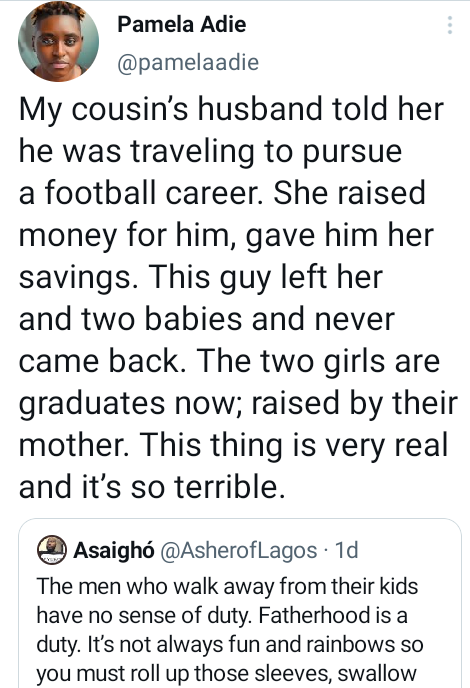Select the 1d timestamp on quoted tweet

coord(347,550)
